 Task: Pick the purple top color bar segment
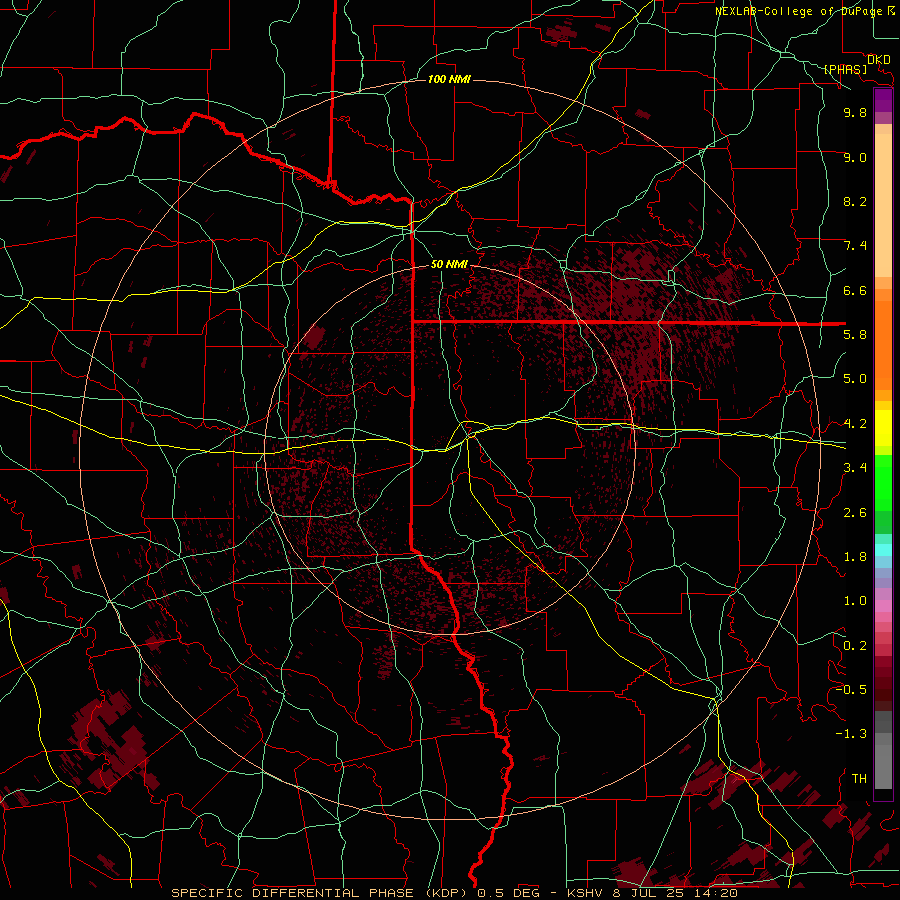coord(883,100)
